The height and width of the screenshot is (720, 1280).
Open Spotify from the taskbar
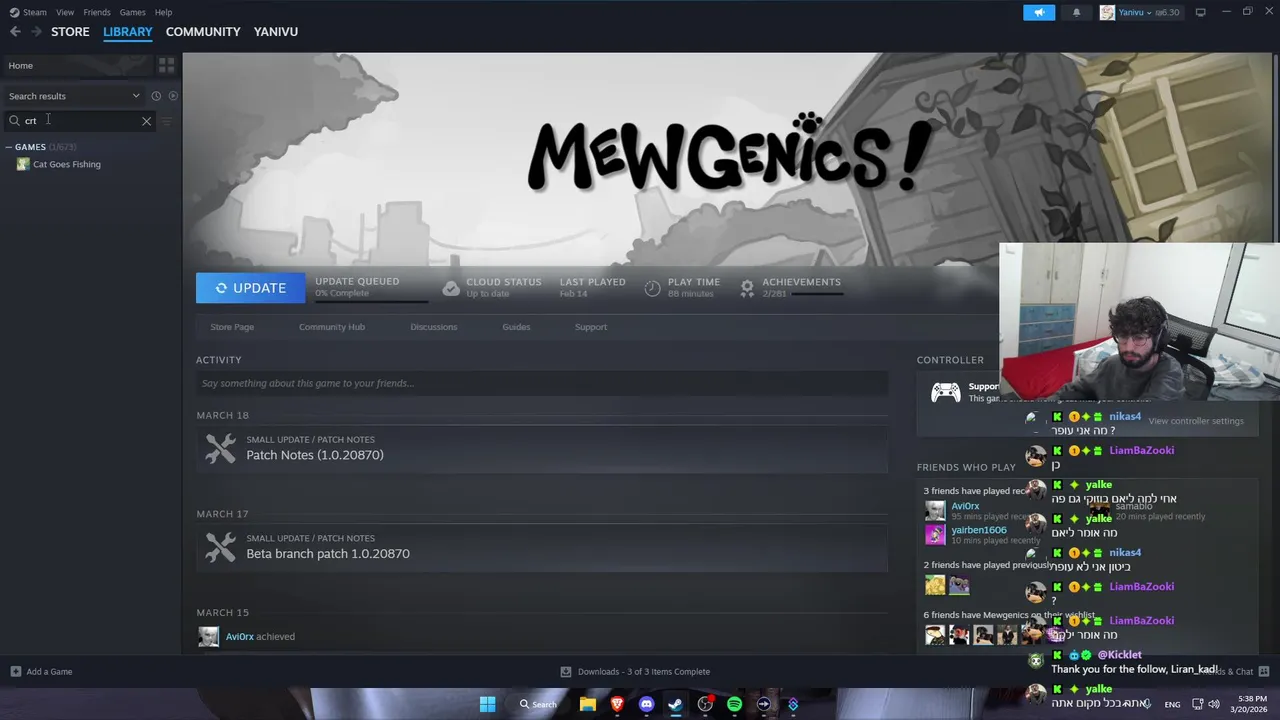click(x=734, y=704)
